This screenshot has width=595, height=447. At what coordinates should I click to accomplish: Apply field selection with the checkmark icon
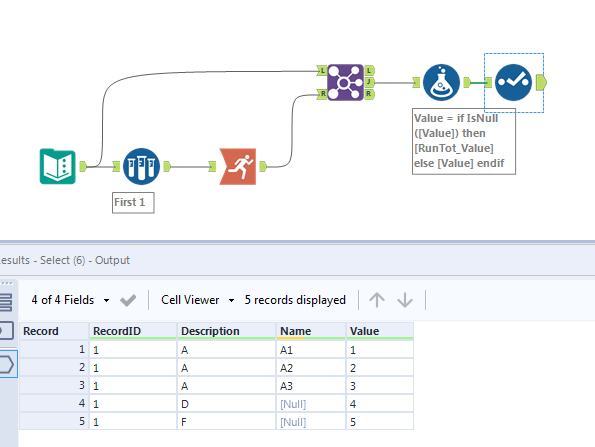click(x=128, y=301)
